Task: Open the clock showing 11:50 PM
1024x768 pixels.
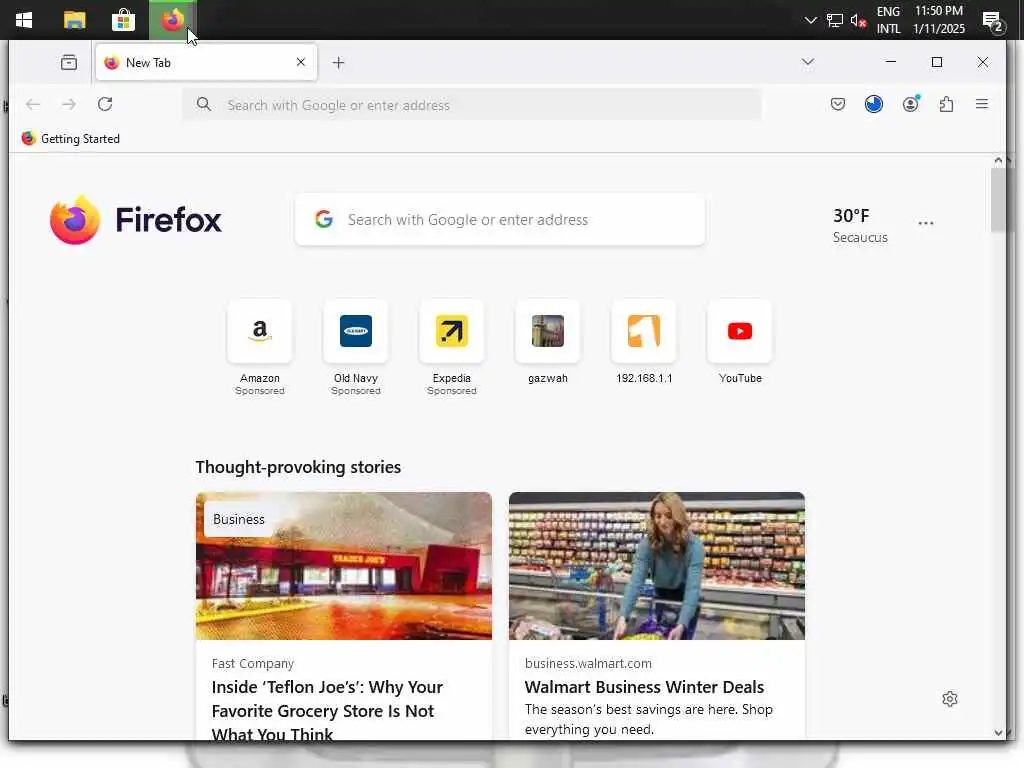Action: coord(938,20)
